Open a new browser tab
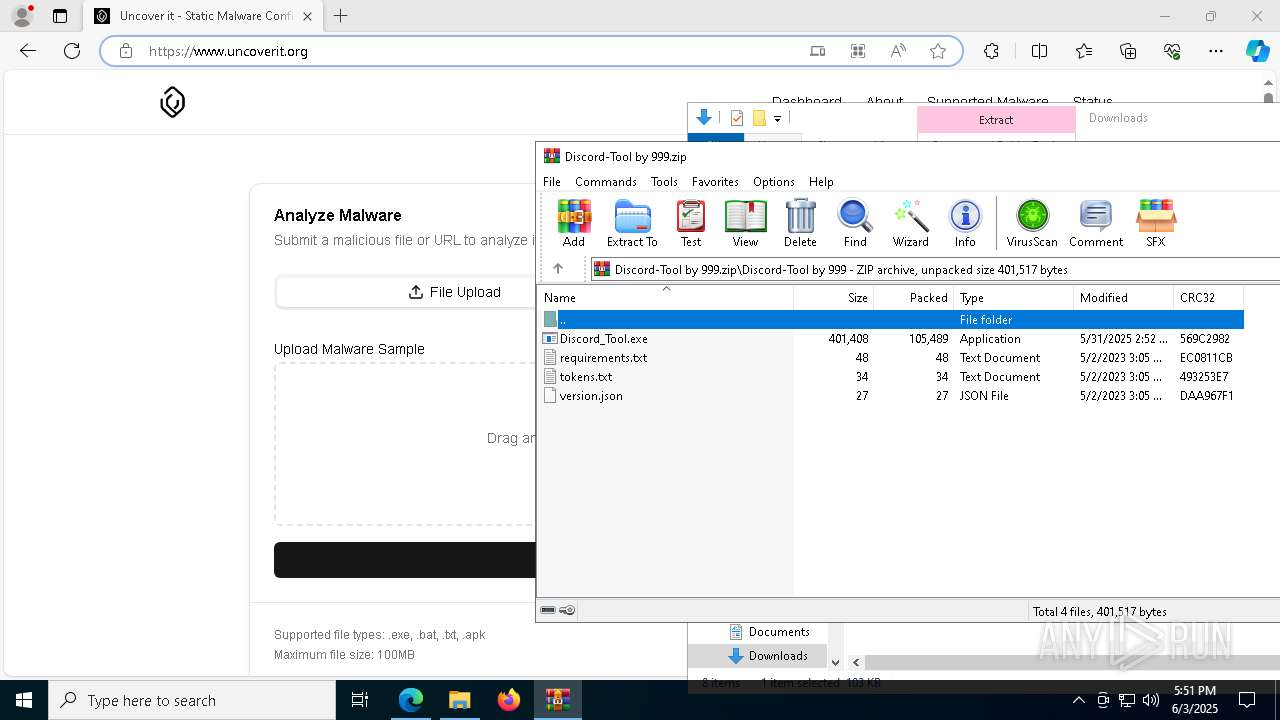The height and width of the screenshot is (720, 1280). 341,16
